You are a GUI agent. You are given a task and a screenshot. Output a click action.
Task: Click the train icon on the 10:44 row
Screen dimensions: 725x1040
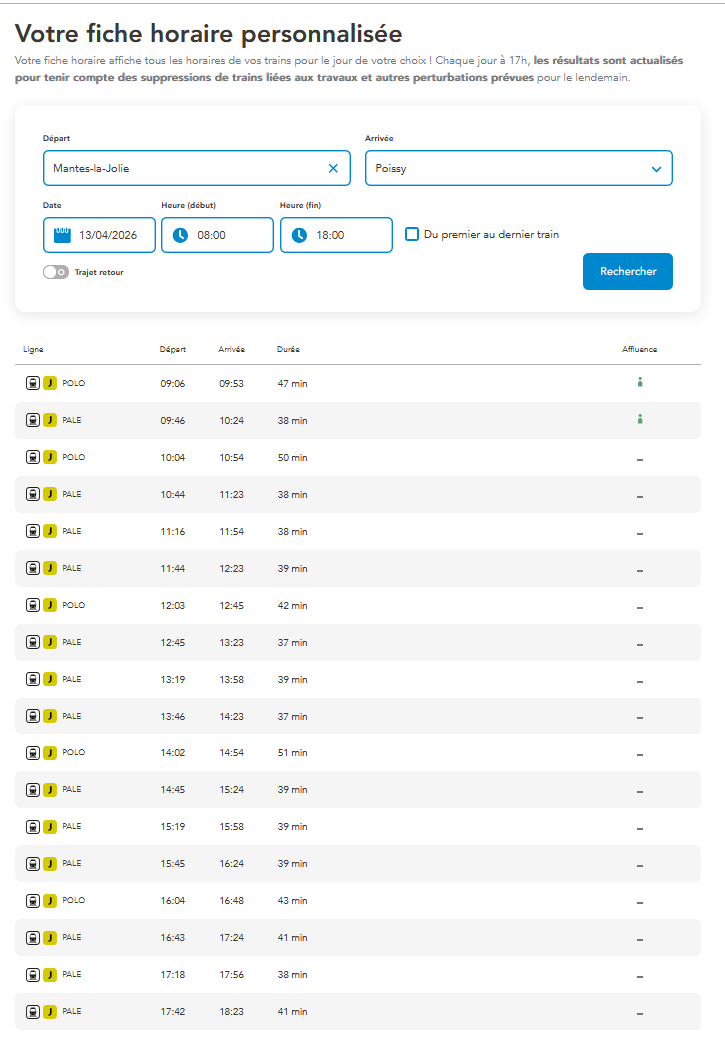33,494
